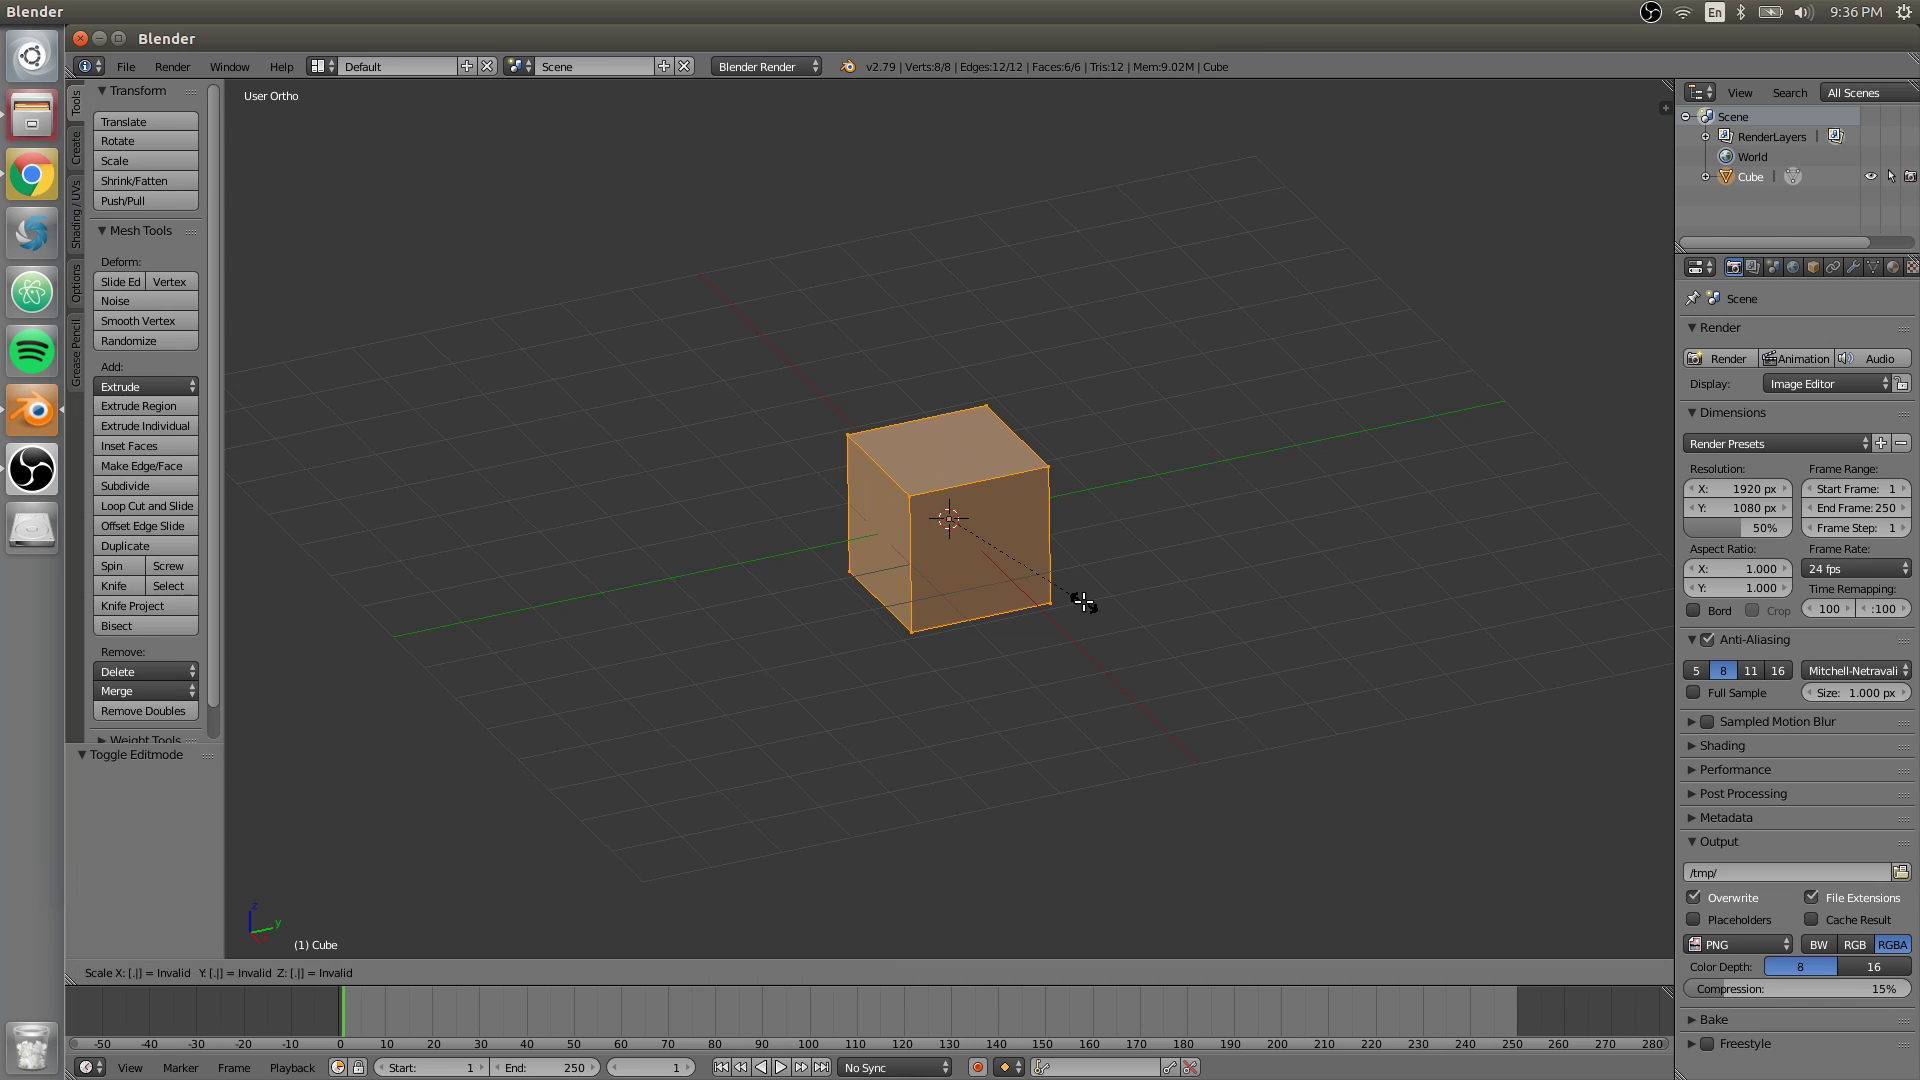Enable the Full Sample checkbox

point(1693,692)
